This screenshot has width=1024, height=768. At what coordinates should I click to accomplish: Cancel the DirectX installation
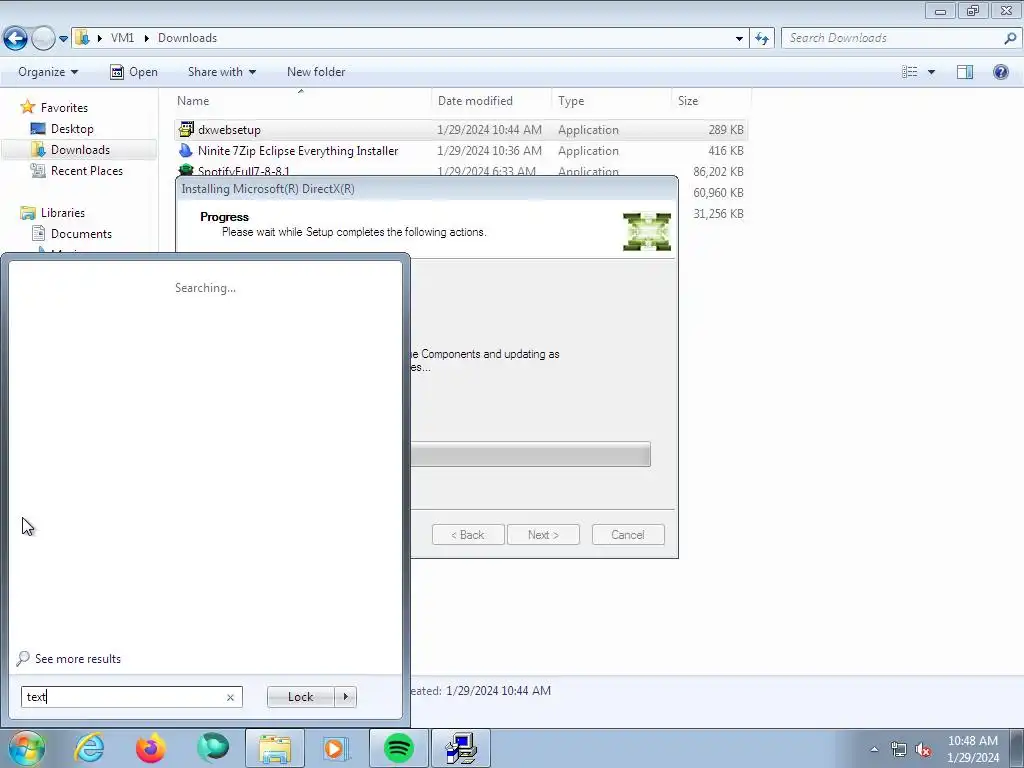tap(628, 535)
